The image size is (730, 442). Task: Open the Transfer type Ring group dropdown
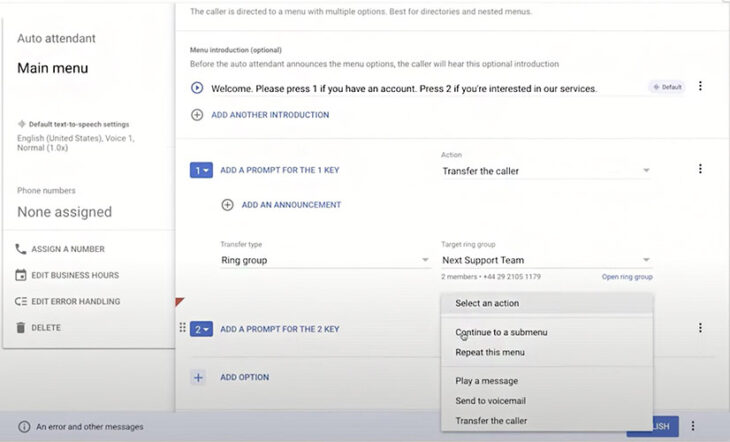point(324,260)
